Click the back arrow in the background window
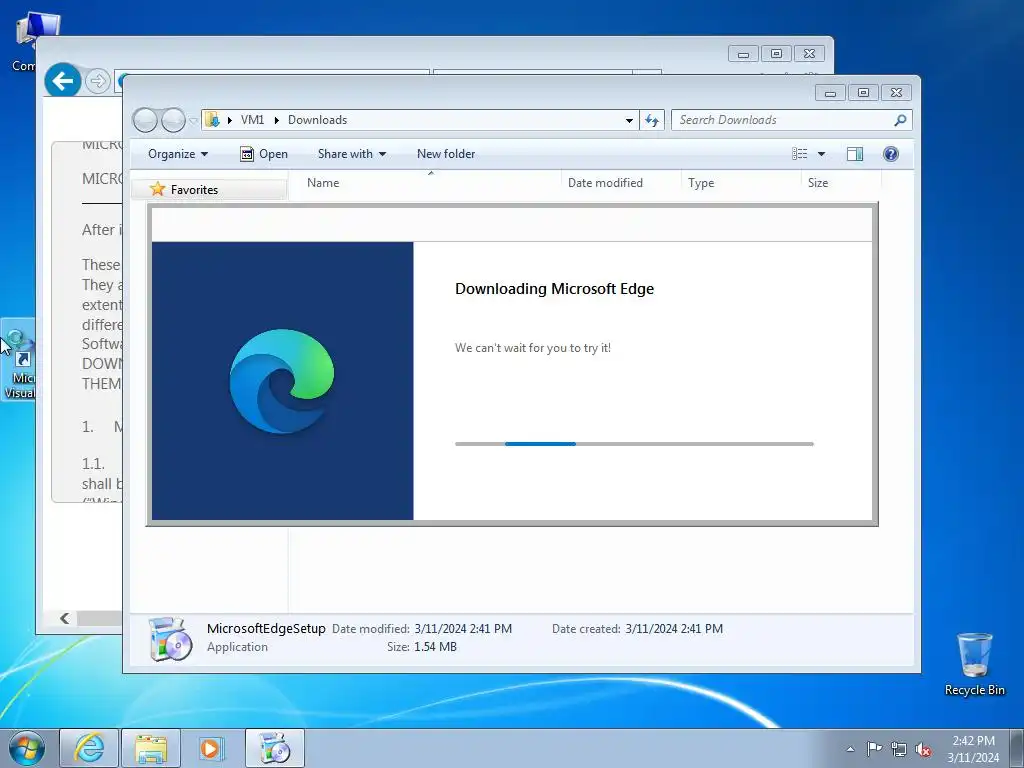The image size is (1024, 768). (63, 81)
